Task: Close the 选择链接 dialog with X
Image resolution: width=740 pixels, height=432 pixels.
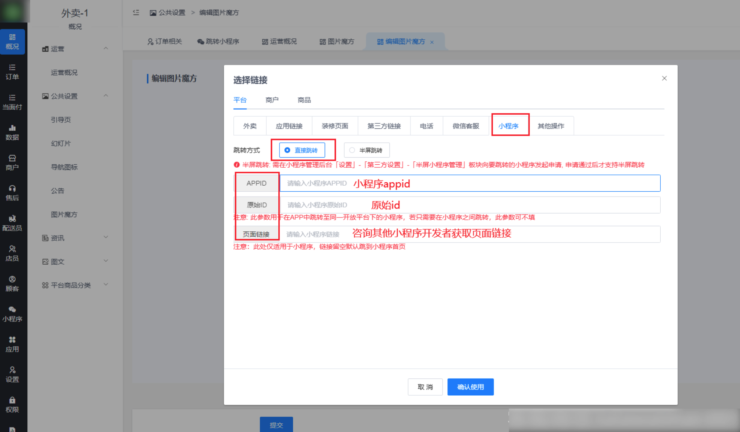Action: [664, 78]
